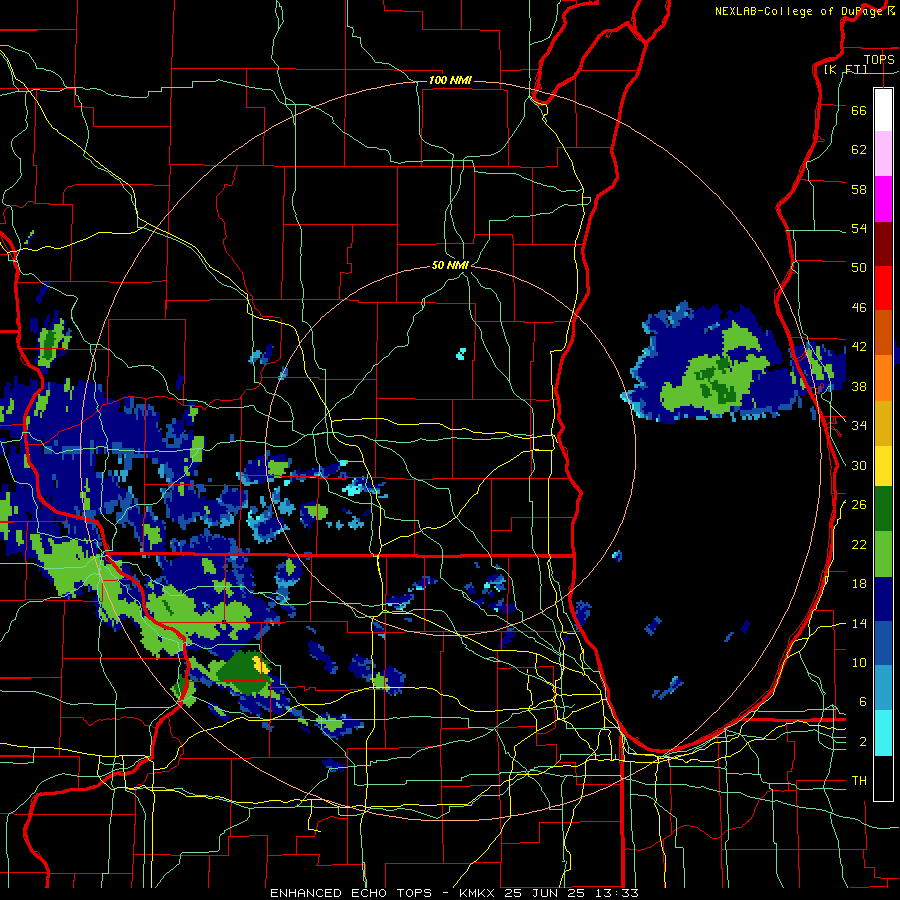Select the magenta legend color block
This screenshot has height=900, width=900.
(x=883, y=199)
